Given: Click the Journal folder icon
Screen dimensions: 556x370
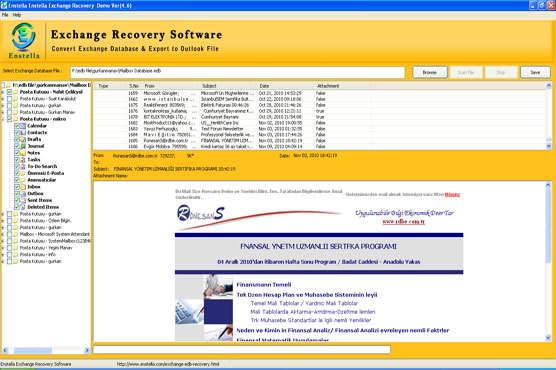Looking at the screenshot, I should pos(23,146).
